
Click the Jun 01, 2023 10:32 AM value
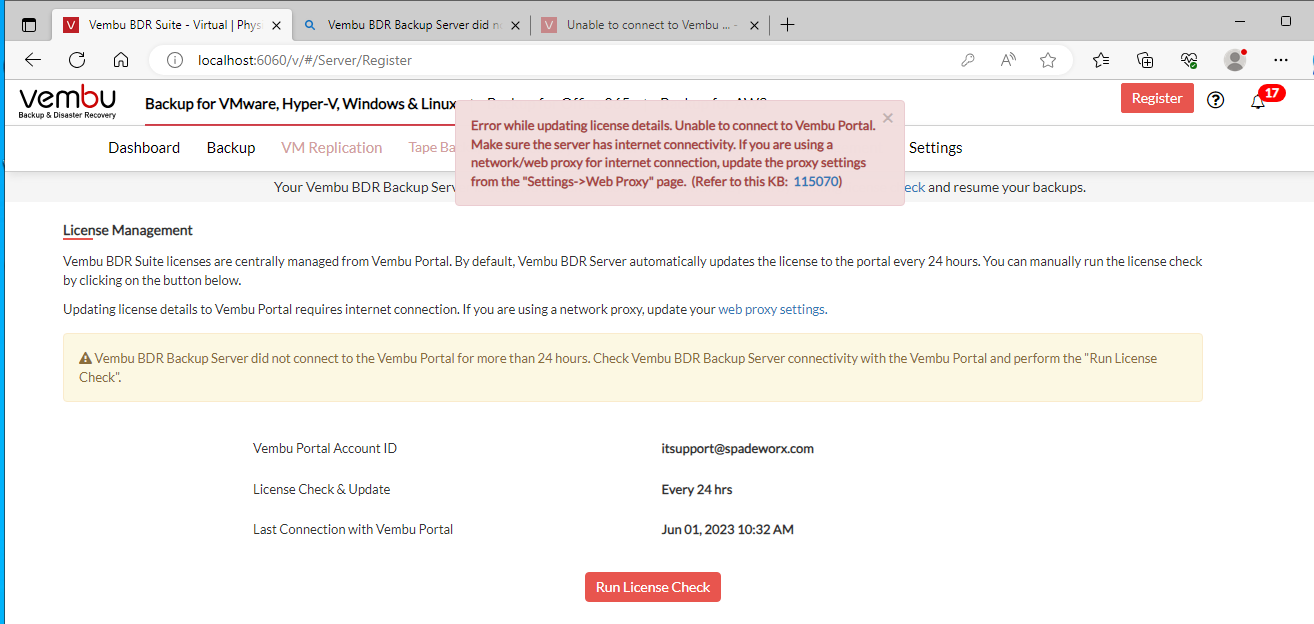click(728, 529)
